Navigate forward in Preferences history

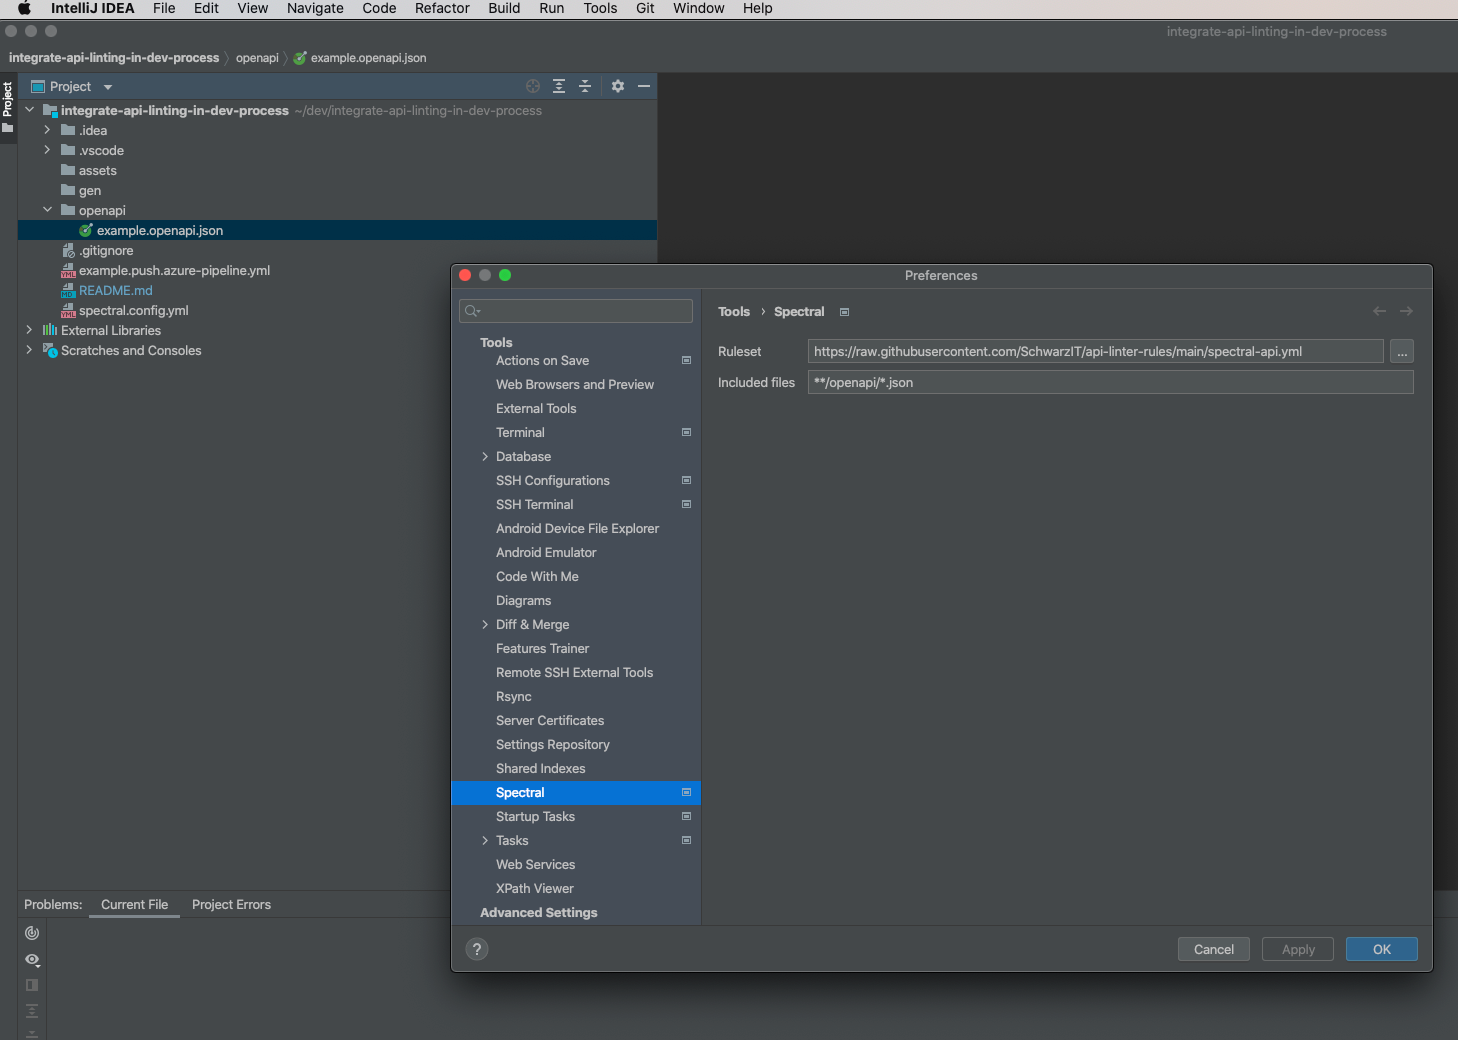pyautogui.click(x=1406, y=311)
